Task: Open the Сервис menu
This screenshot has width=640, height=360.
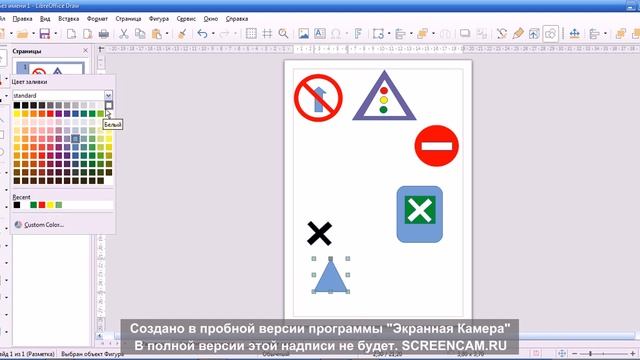Action: pos(186,19)
